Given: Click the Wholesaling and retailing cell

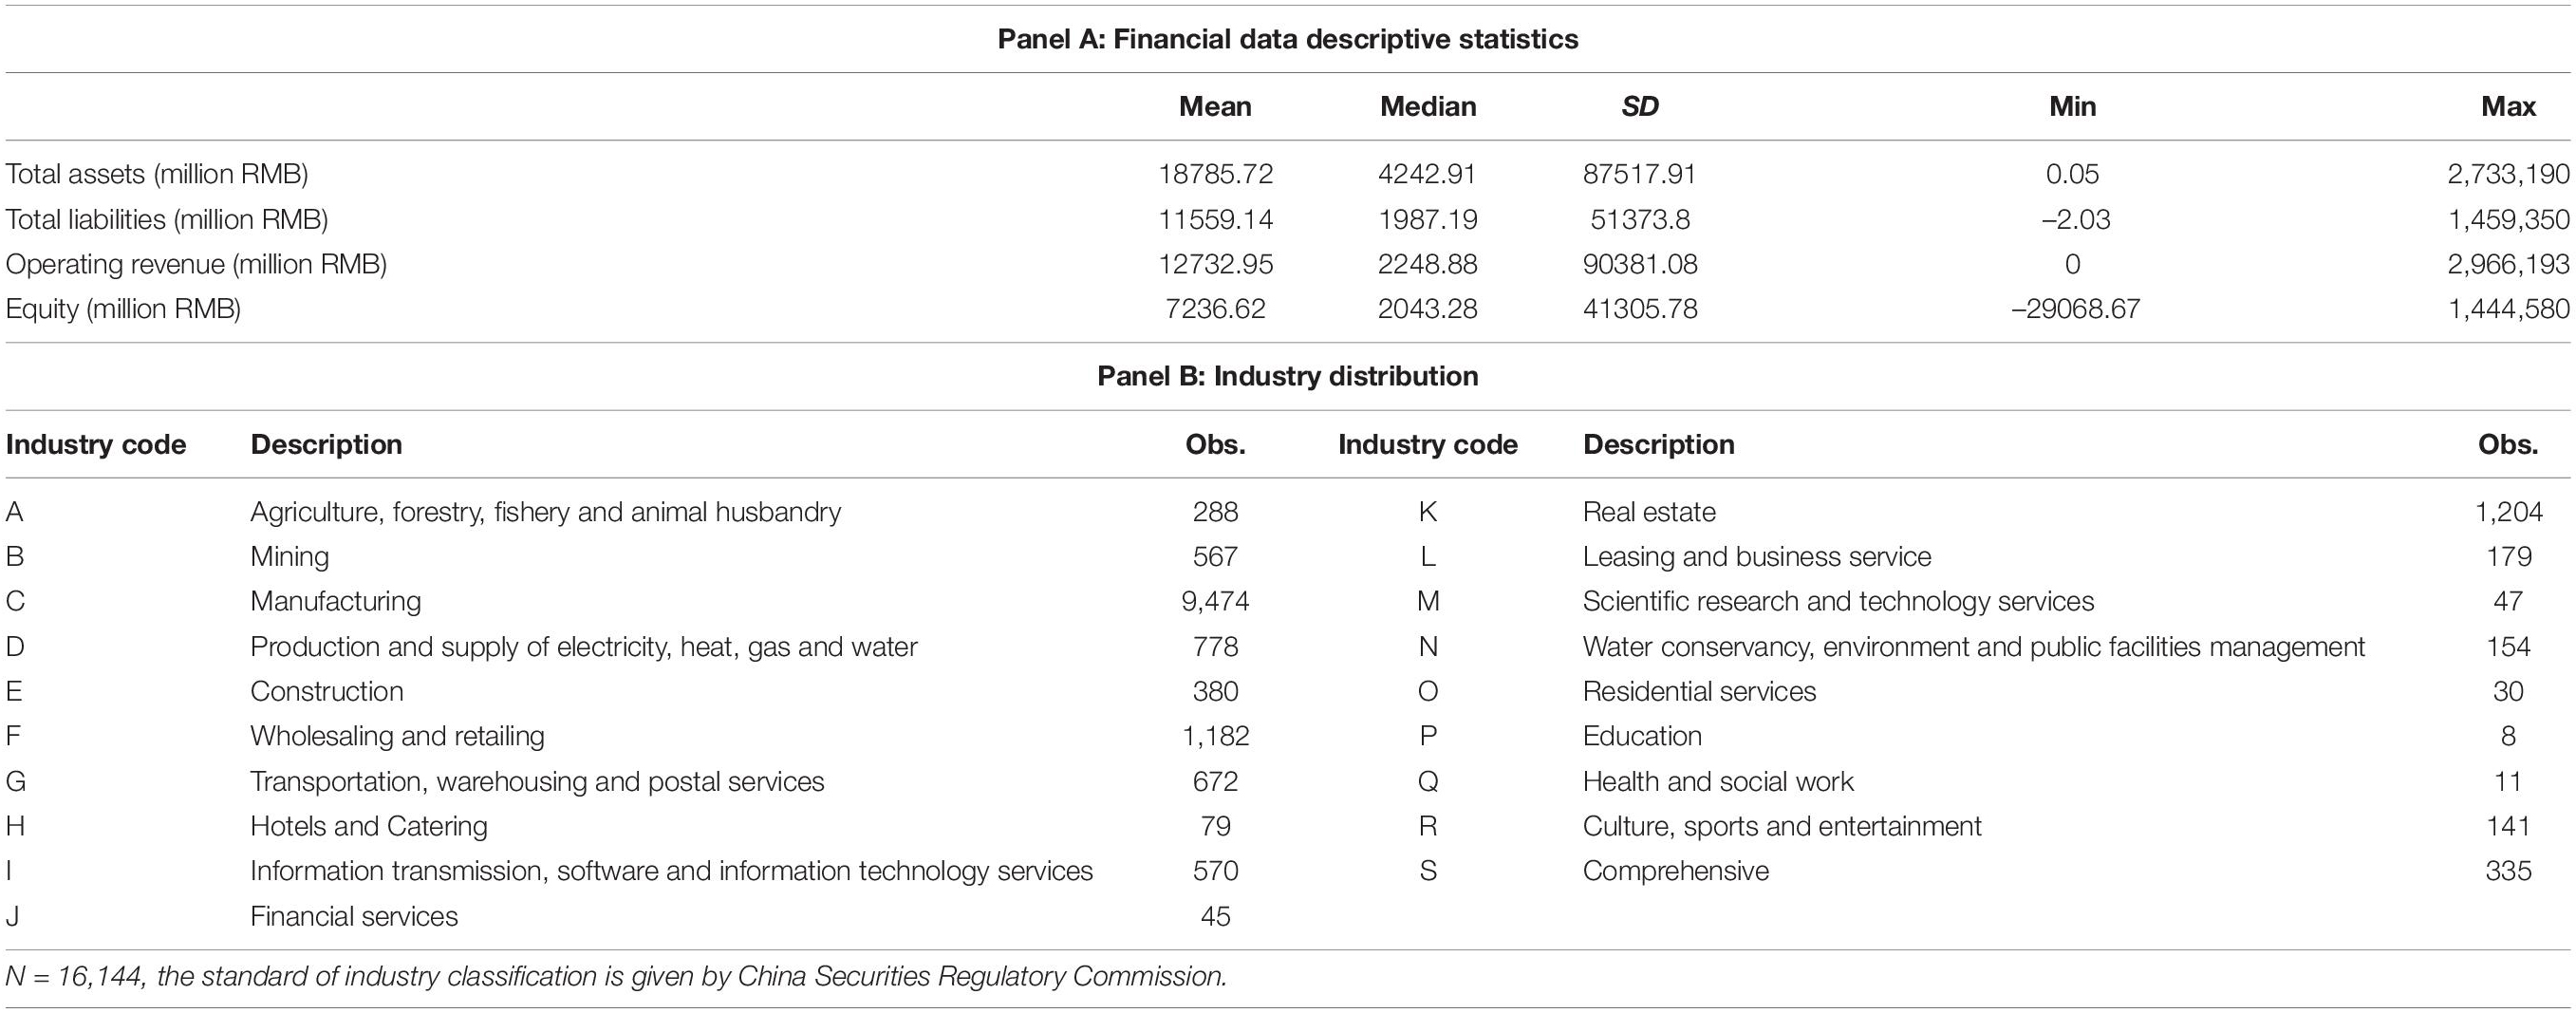Looking at the screenshot, I should click(x=398, y=736).
